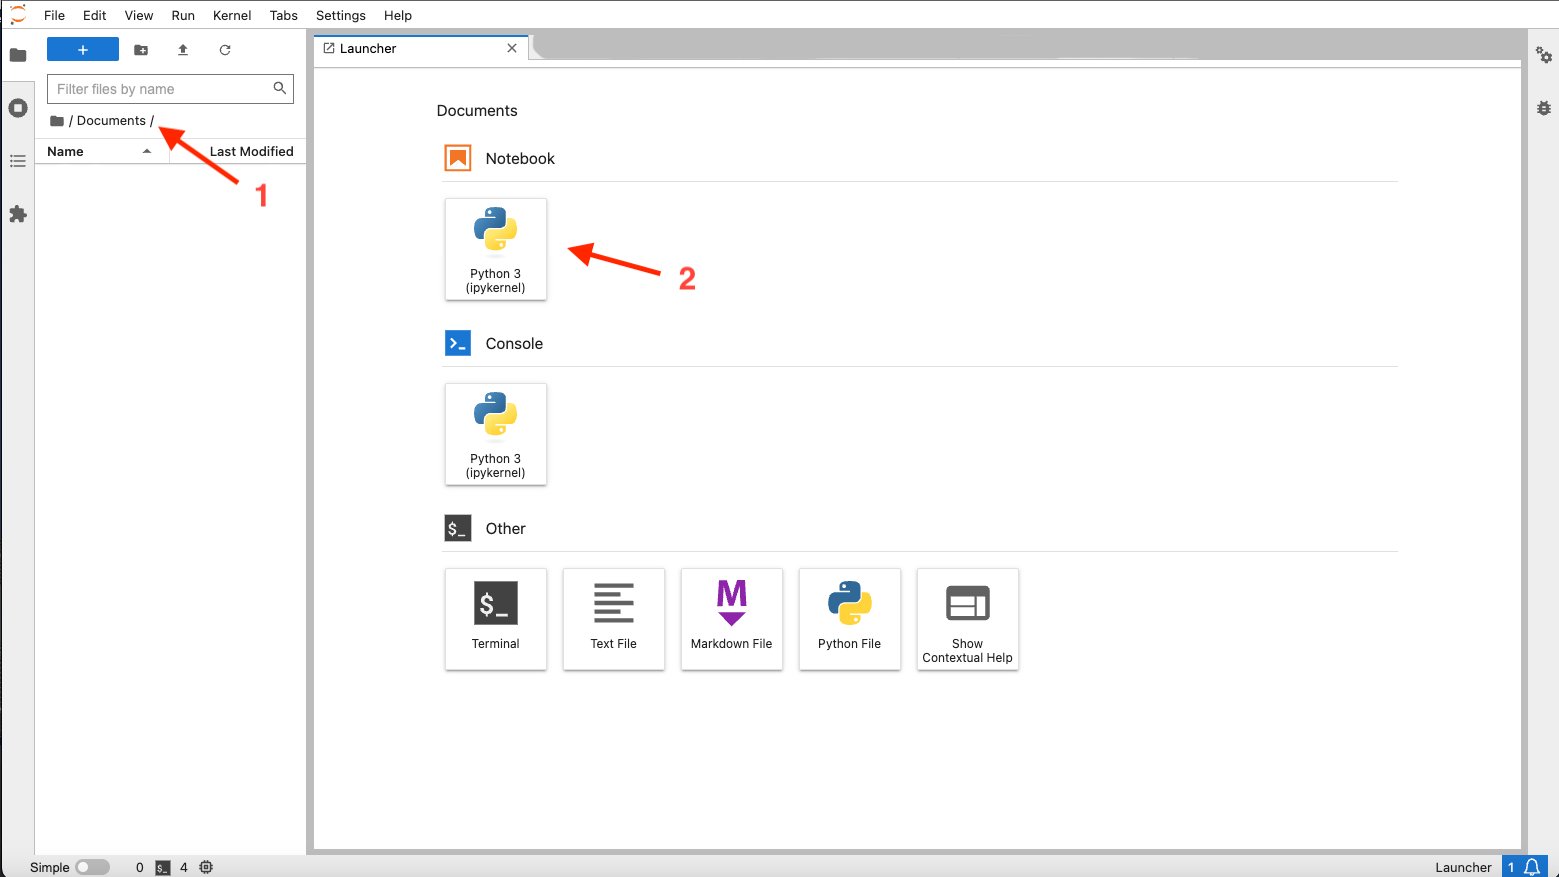Open the Table of Contents sidebar
This screenshot has height=877, width=1559.
[18, 161]
